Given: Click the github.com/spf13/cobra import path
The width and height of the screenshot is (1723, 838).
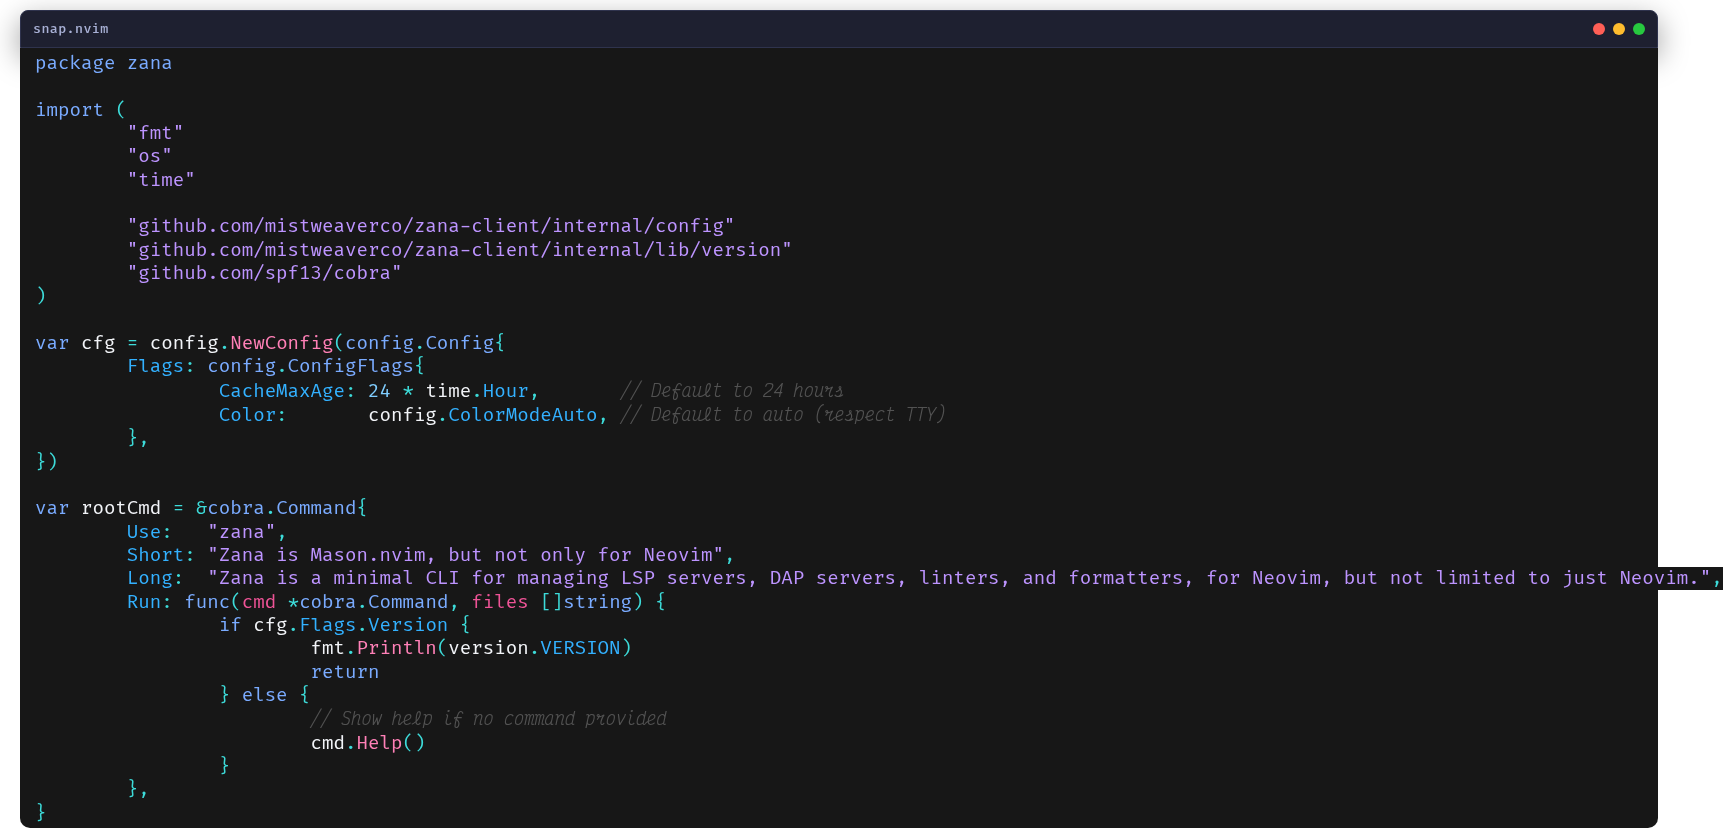Looking at the screenshot, I should click(x=264, y=273).
